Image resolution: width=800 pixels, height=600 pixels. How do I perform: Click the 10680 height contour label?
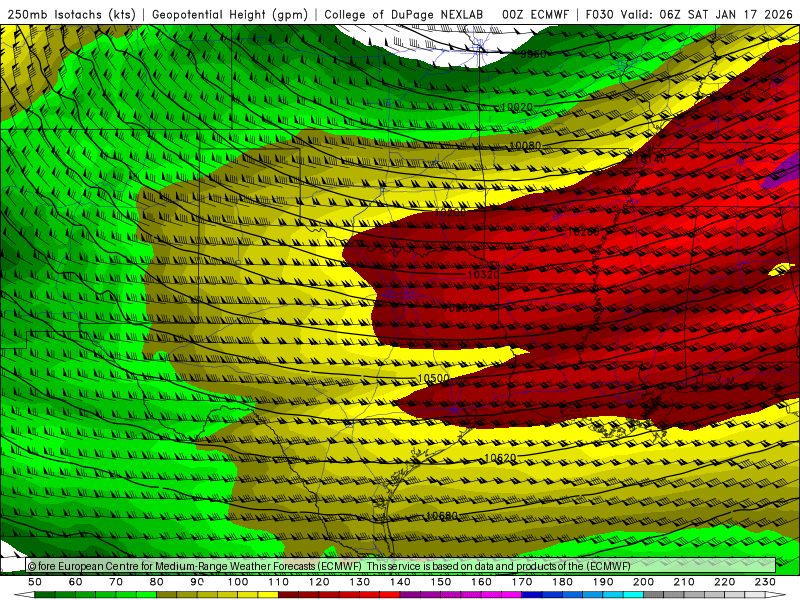pos(442,516)
